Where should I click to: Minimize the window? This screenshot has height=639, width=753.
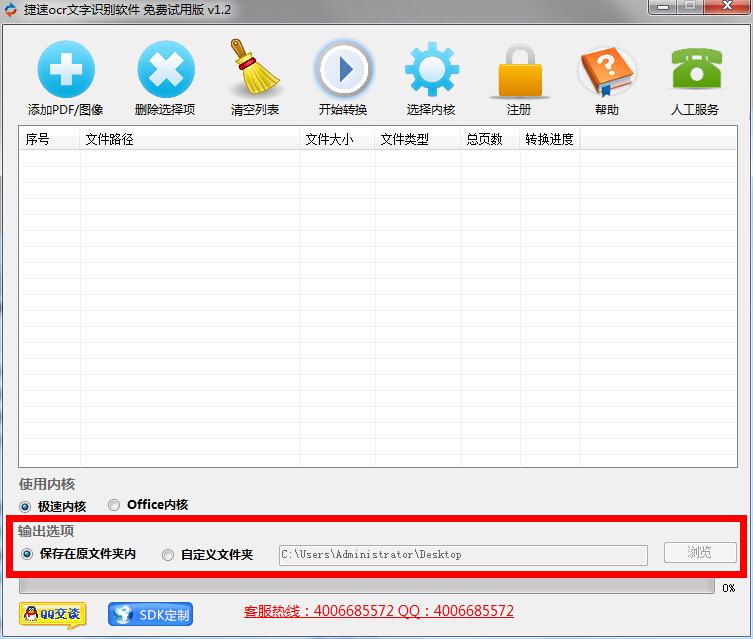click(x=663, y=7)
